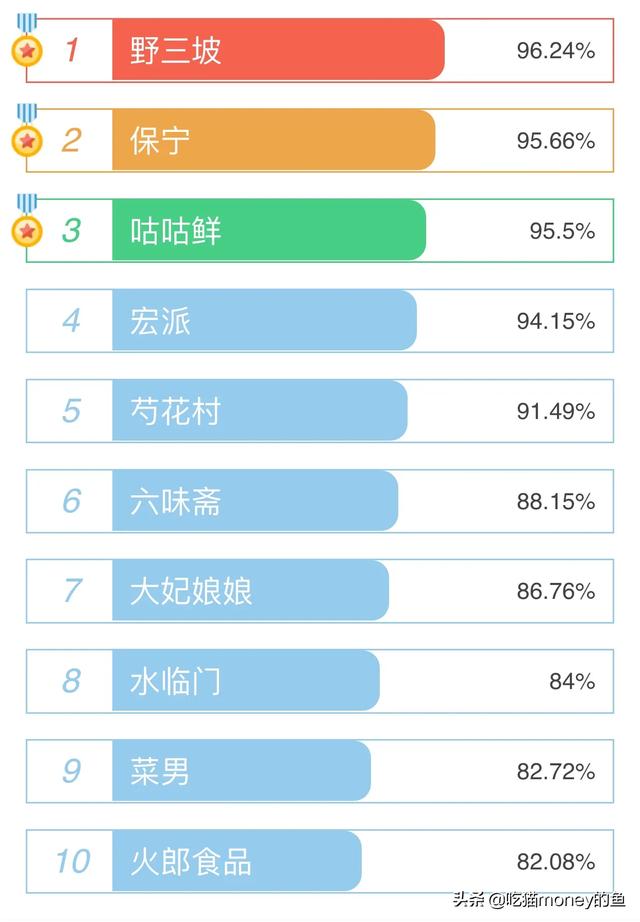Select the orange 保宁 bar
This screenshot has width=640, height=922.
pyautogui.click(x=273, y=140)
